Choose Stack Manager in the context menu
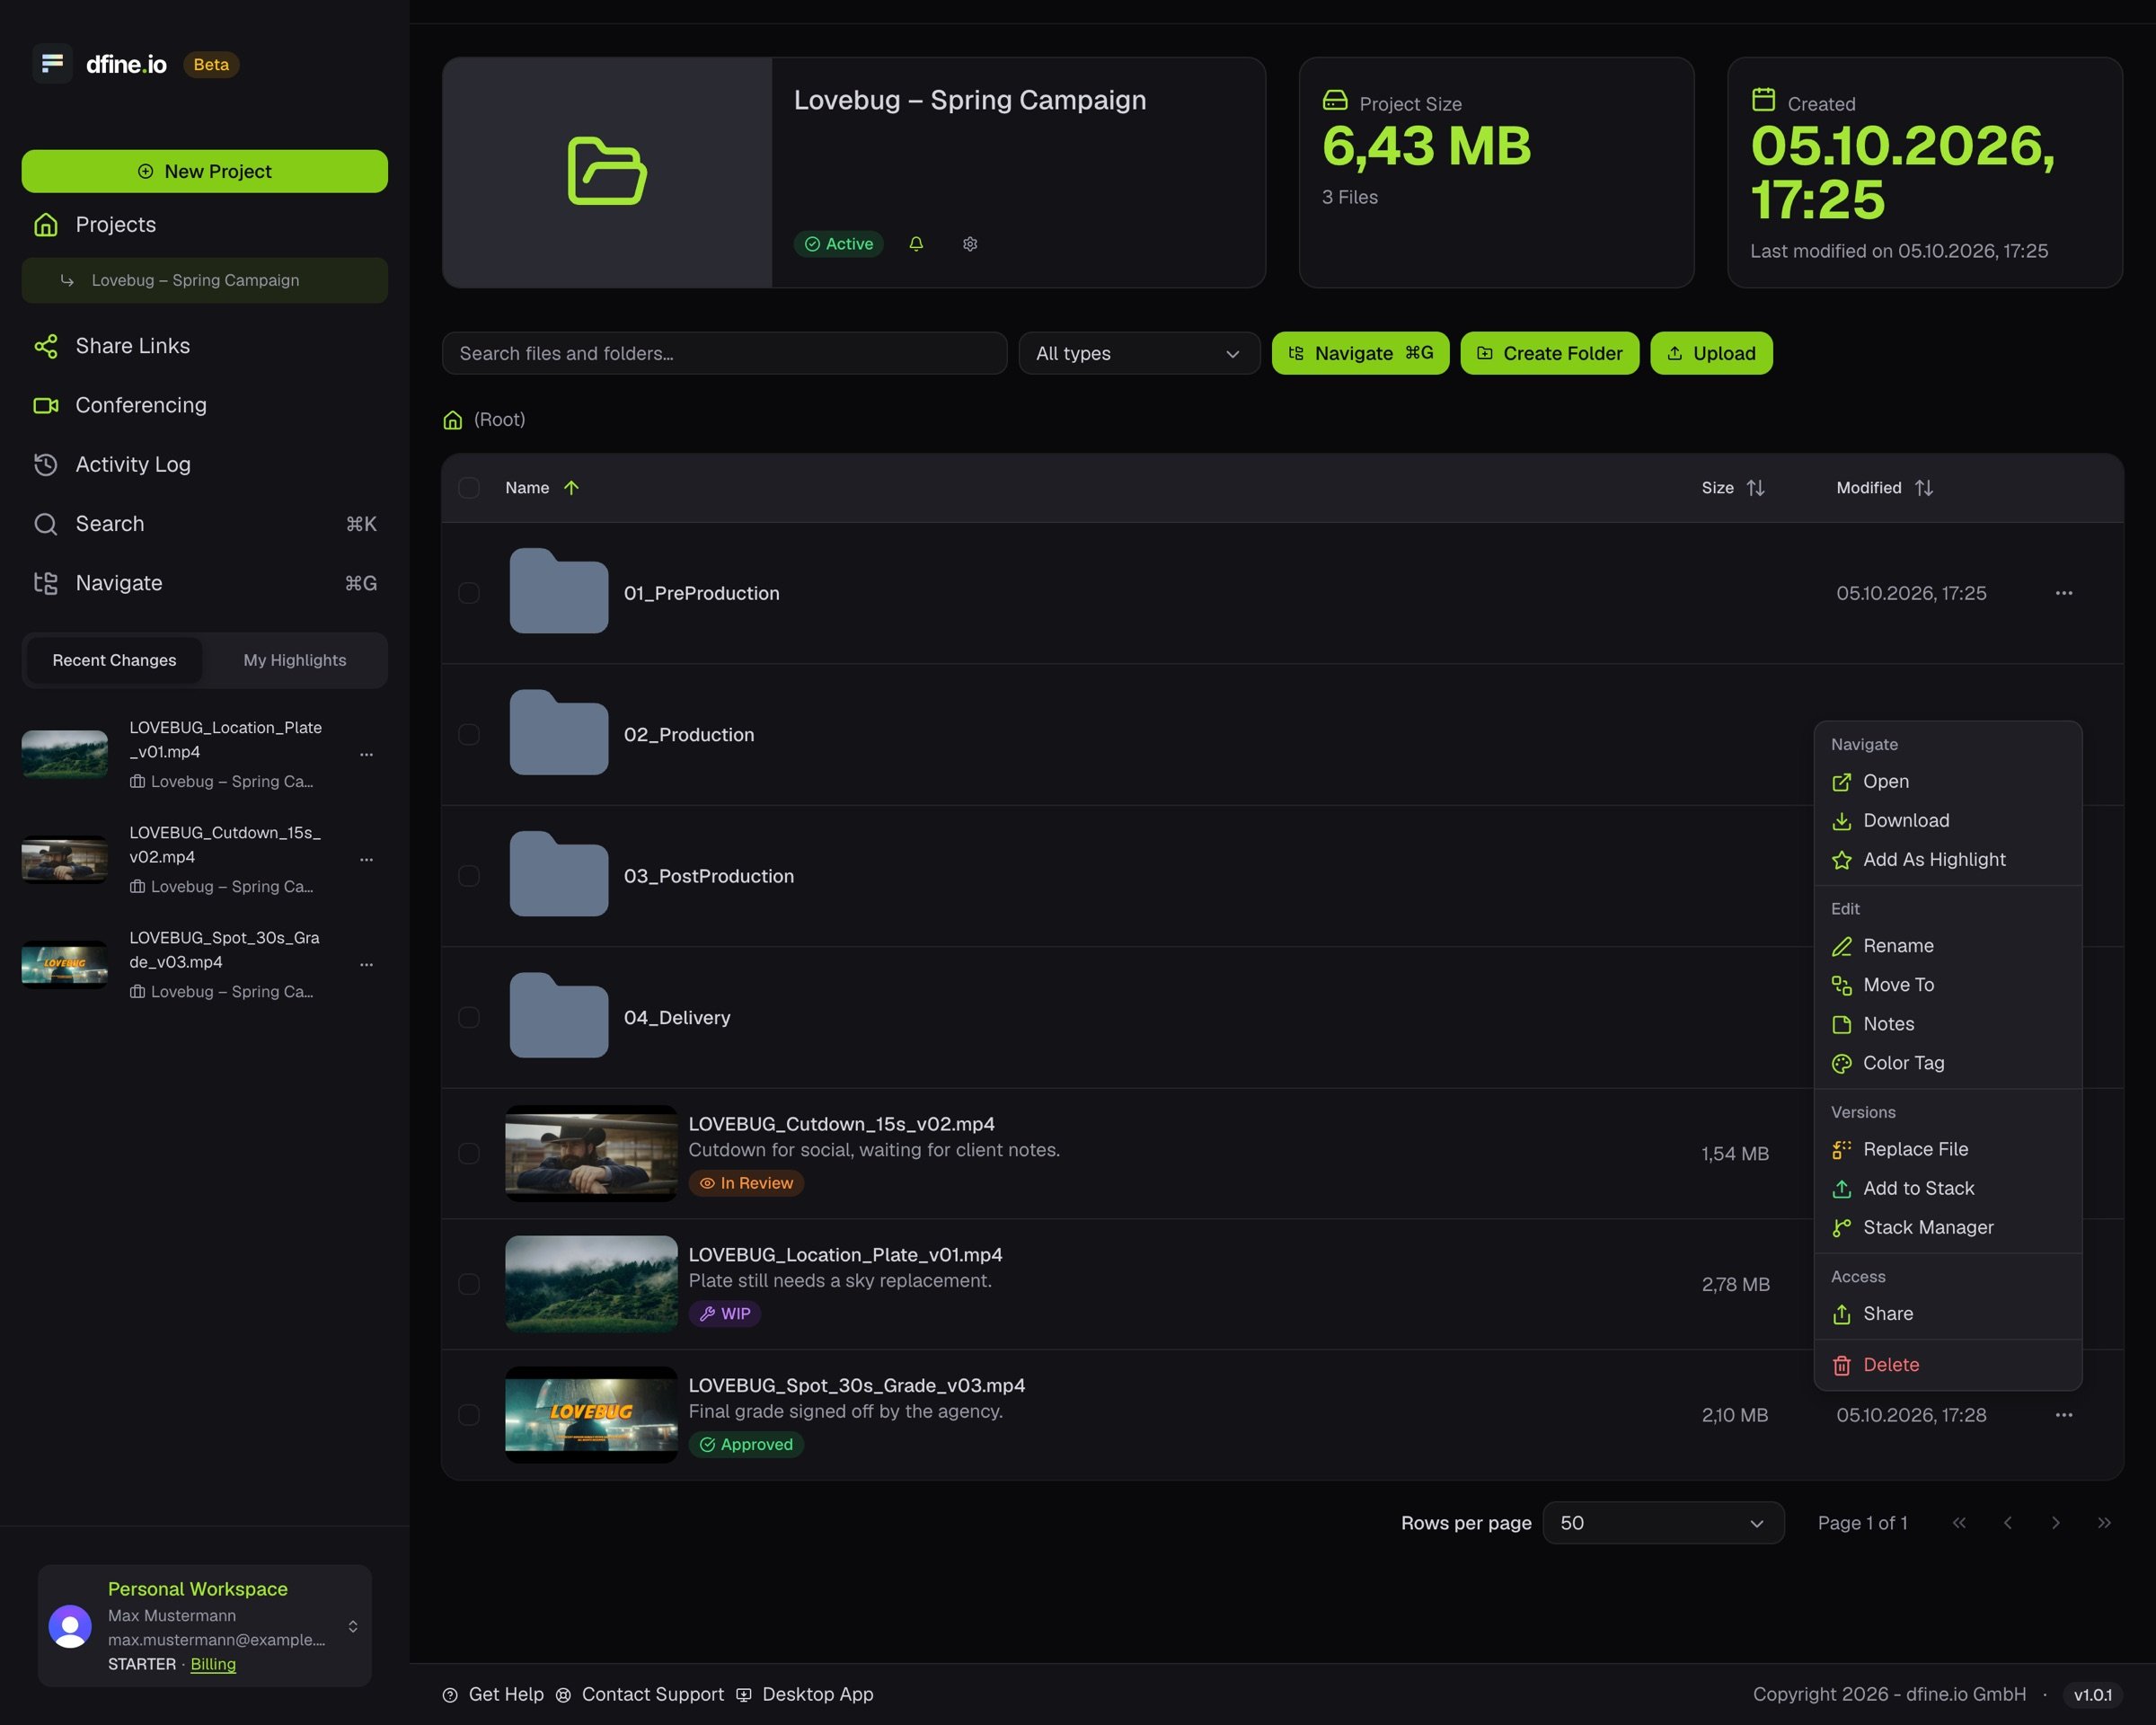 click(x=1947, y=1227)
